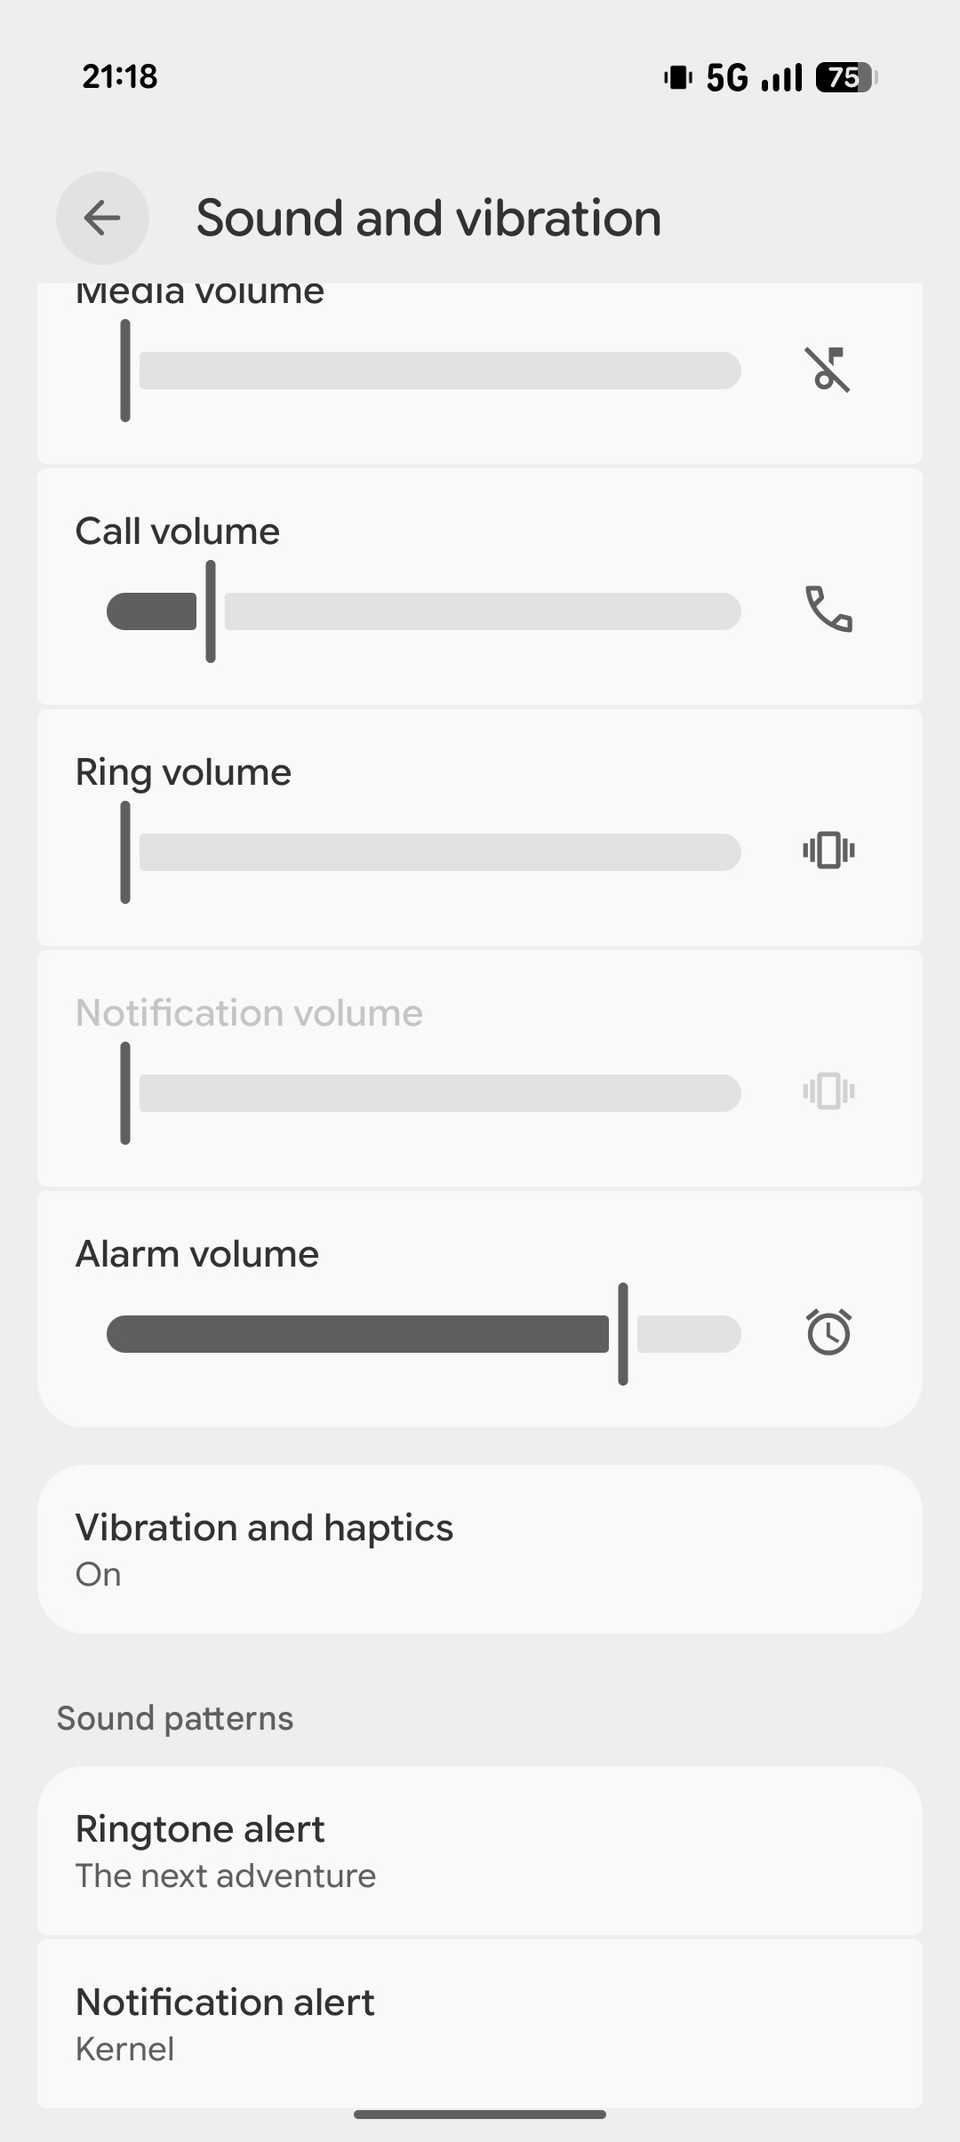This screenshot has width=960, height=2142.
Task: Open Vibration and haptics settings
Action: 480,1549
